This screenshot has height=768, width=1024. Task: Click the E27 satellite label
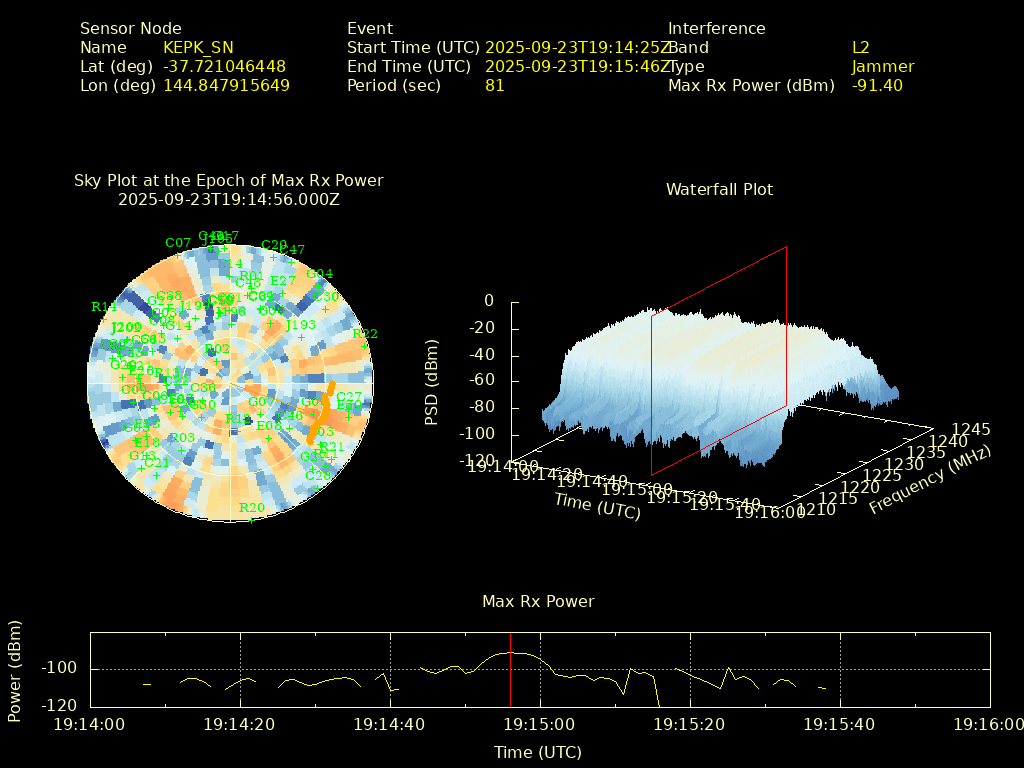pos(283,281)
